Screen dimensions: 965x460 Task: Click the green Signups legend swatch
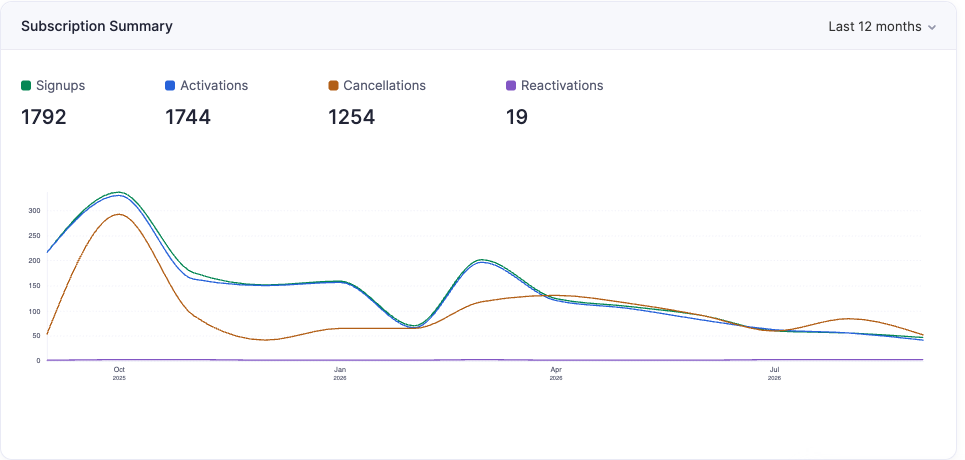coord(26,86)
